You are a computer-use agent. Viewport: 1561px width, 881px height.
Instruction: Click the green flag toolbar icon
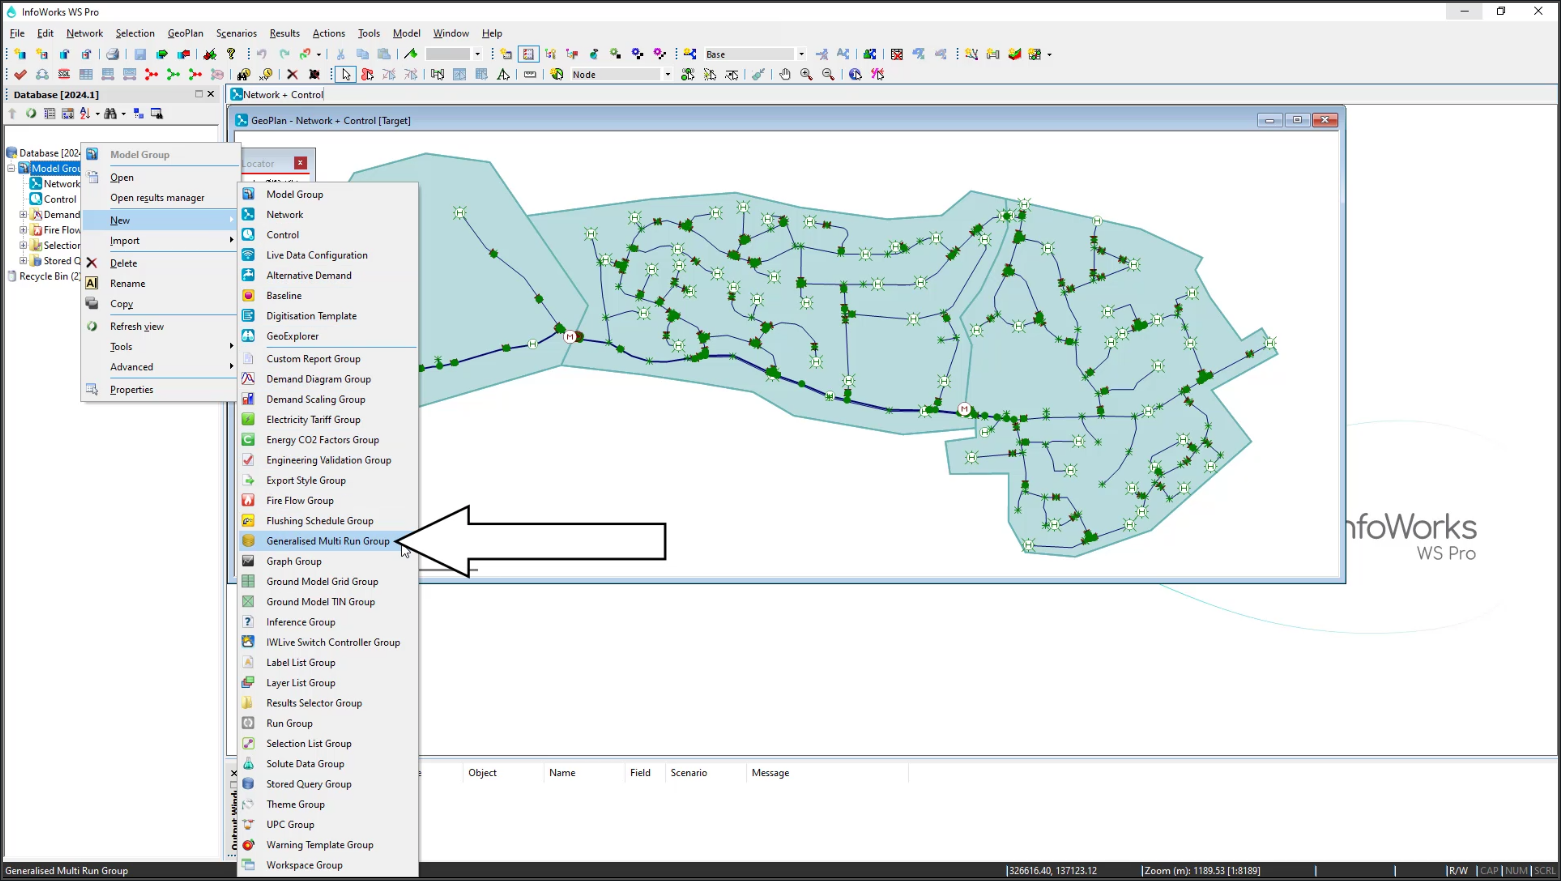pos(411,54)
